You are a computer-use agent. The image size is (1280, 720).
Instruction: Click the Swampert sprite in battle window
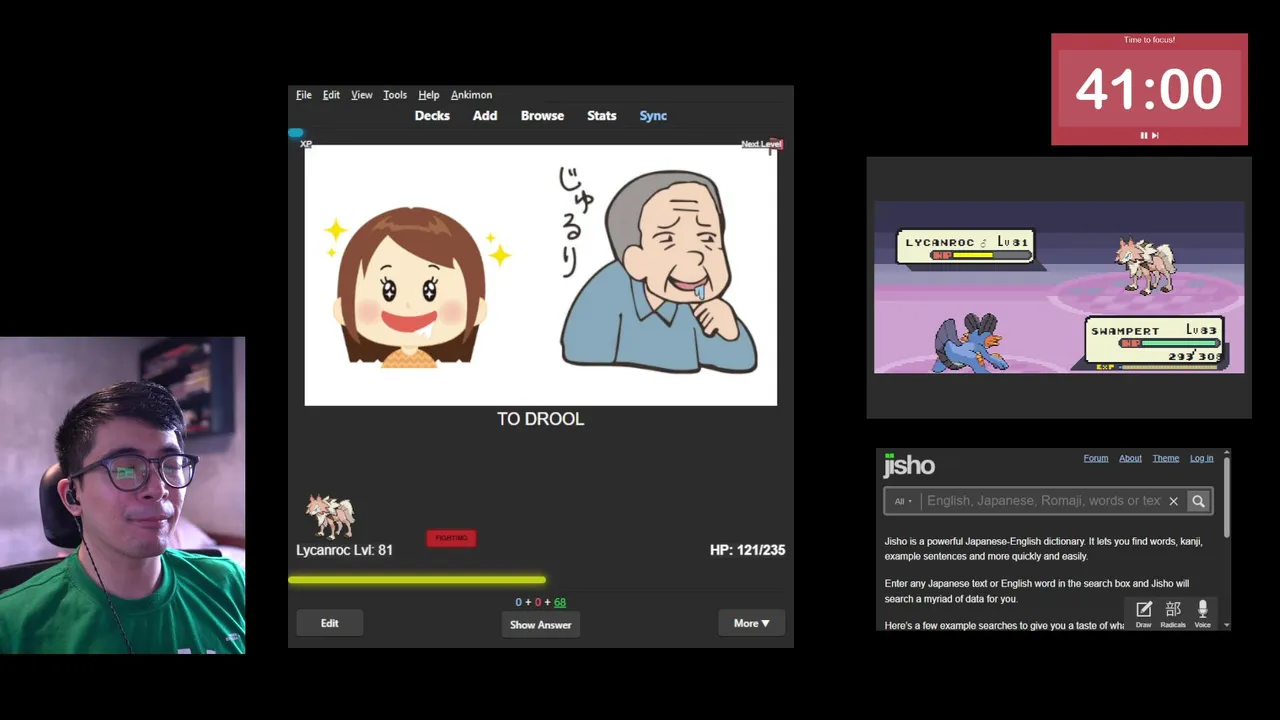pos(969,342)
